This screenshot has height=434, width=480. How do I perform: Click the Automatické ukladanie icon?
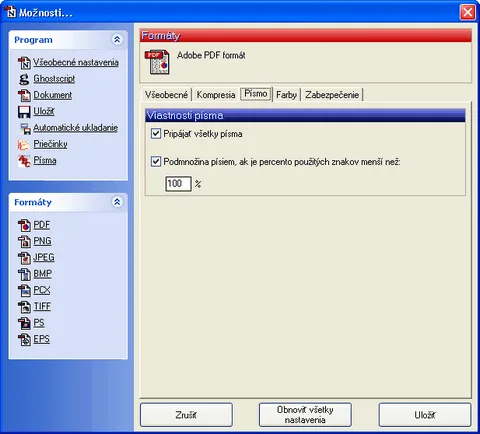(25, 128)
